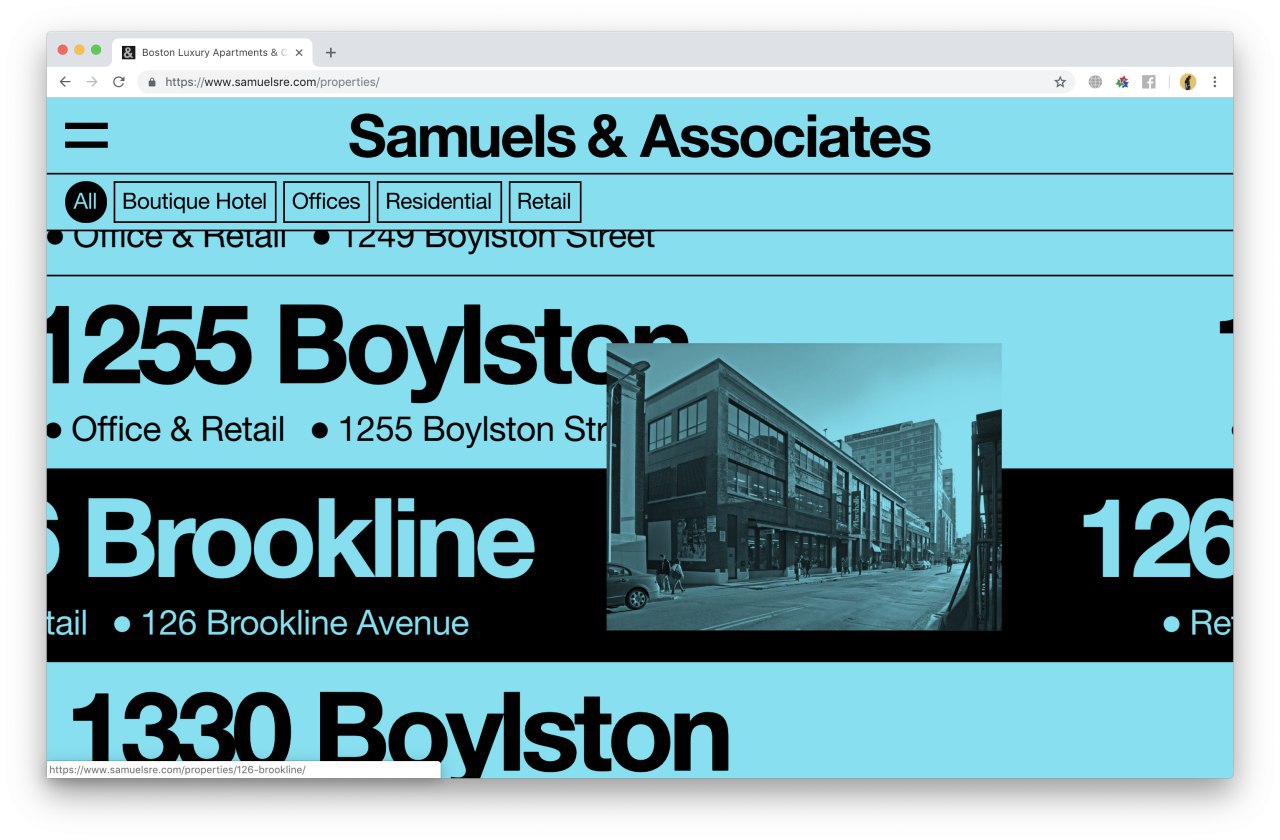Open the Samuels & Associates home title
The image size is (1280, 840).
(639, 136)
